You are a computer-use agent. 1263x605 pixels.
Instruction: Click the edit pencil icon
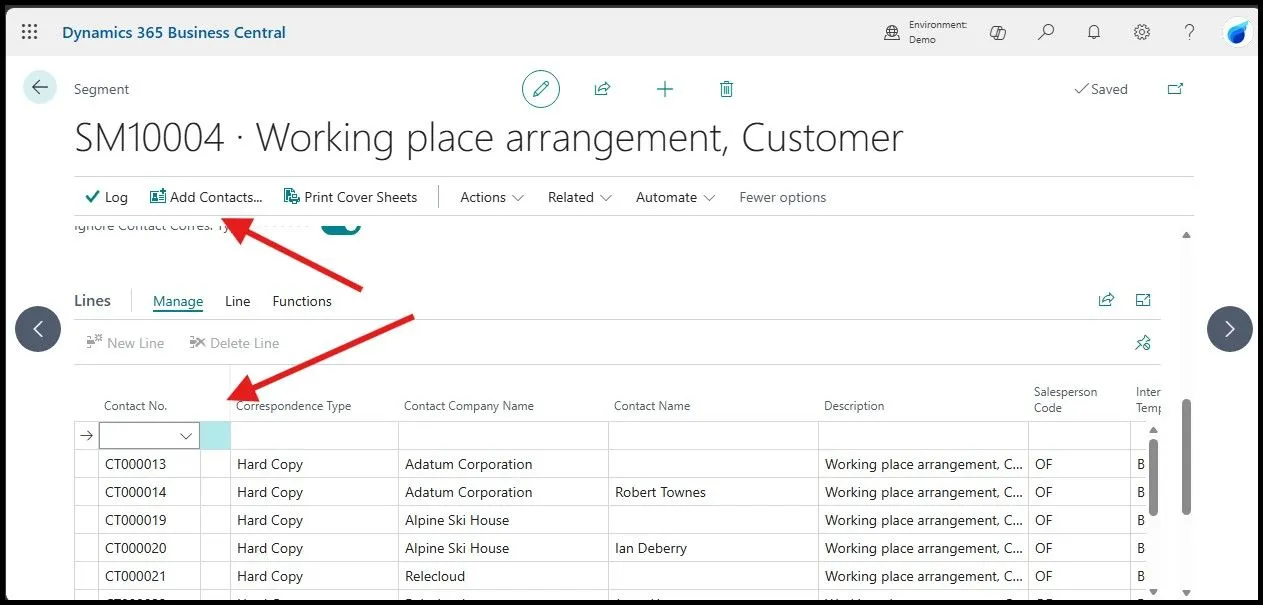pyautogui.click(x=541, y=89)
